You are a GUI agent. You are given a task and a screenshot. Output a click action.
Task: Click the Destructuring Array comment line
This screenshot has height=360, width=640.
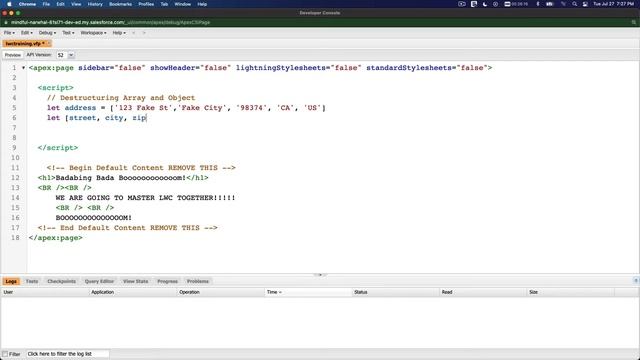tap(121, 98)
